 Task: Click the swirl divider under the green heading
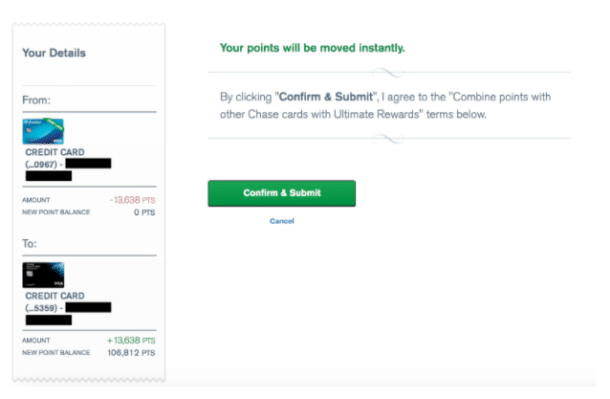click(388, 72)
